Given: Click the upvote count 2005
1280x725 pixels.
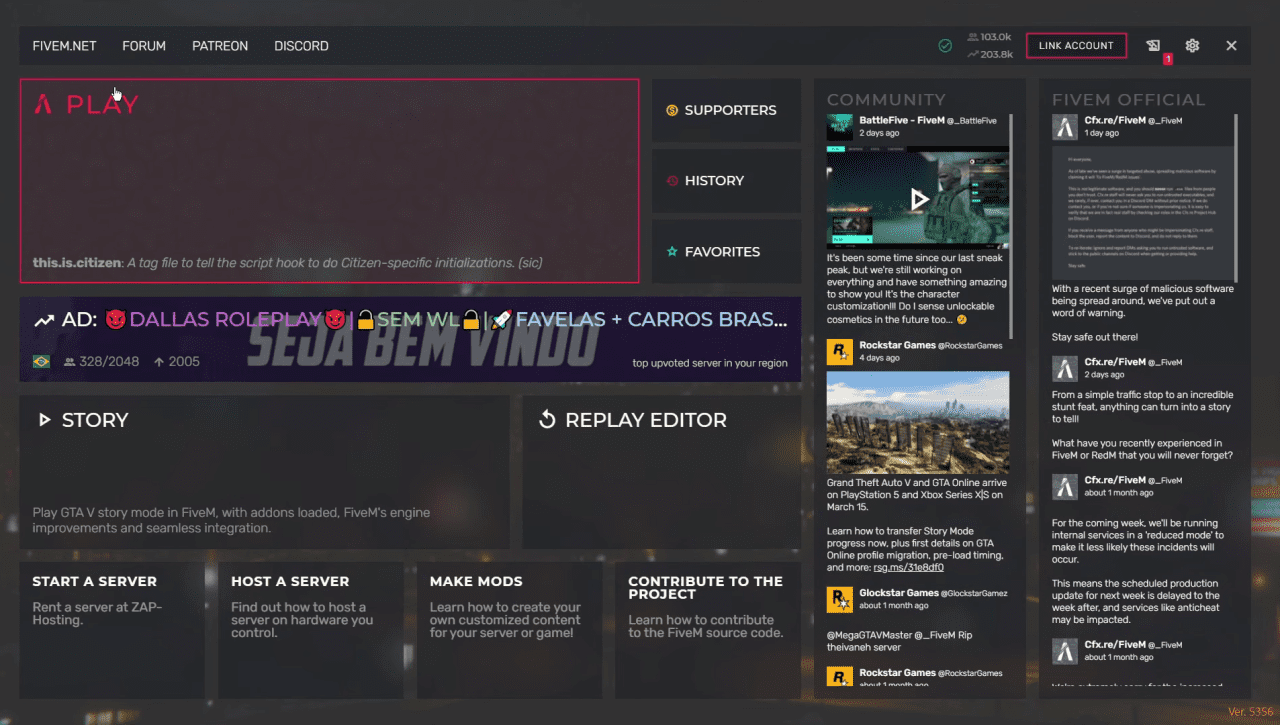Looking at the screenshot, I should coord(176,361).
